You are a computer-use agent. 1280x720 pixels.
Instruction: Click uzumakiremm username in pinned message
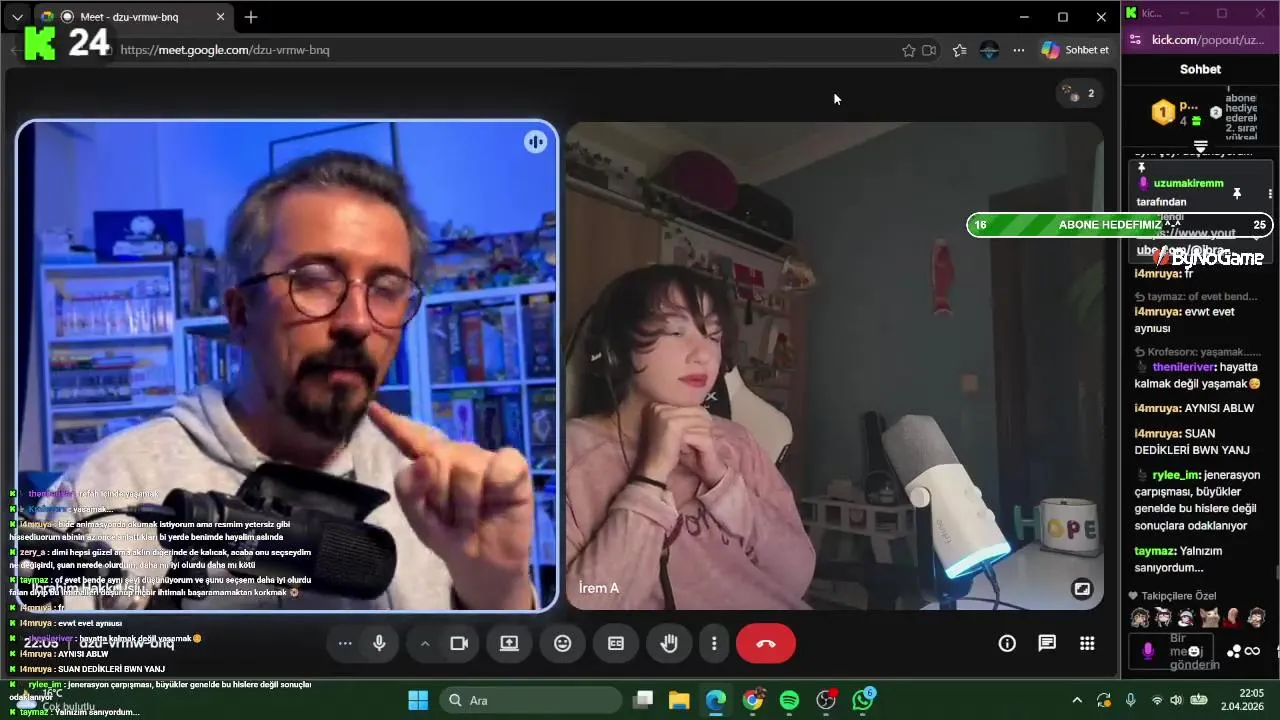tap(1188, 184)
